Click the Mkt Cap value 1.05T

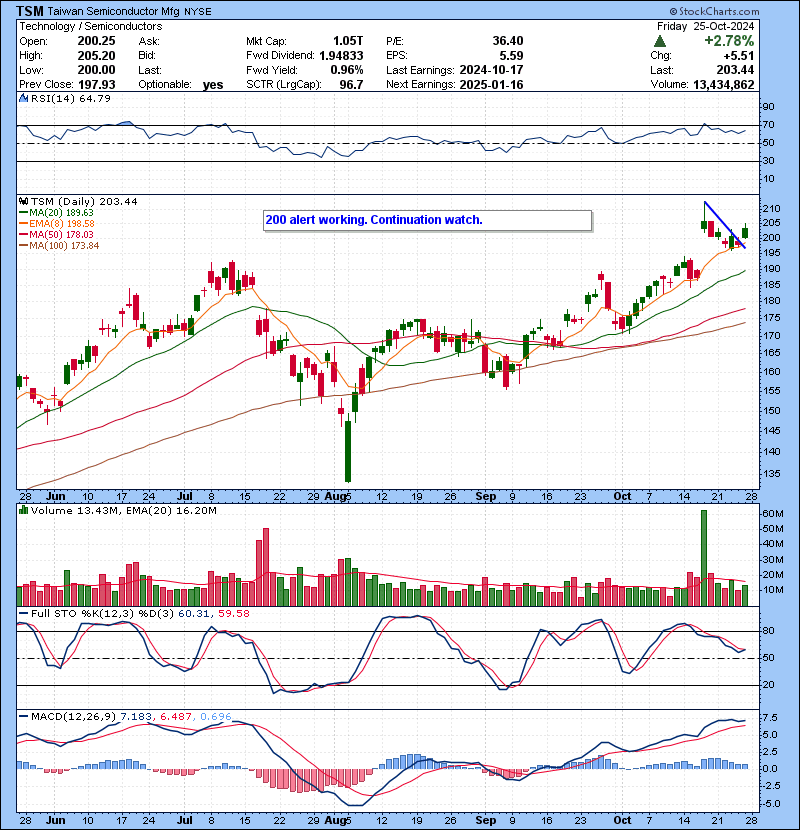tap(348, 41)
